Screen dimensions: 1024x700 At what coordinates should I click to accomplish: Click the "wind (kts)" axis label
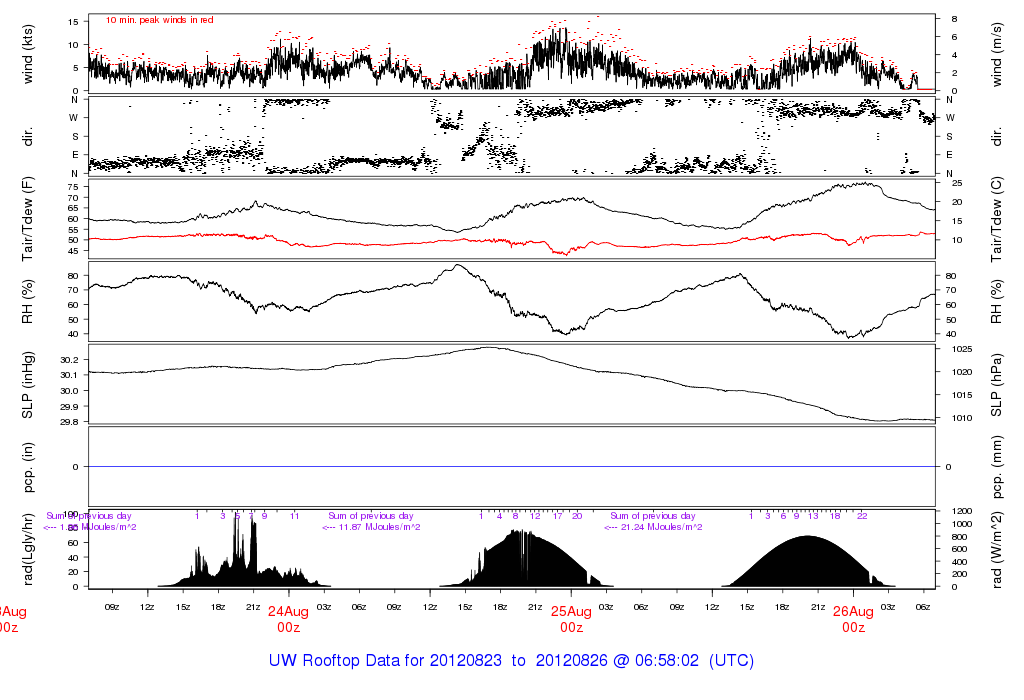pyautogui.click(x=27, y=55)
